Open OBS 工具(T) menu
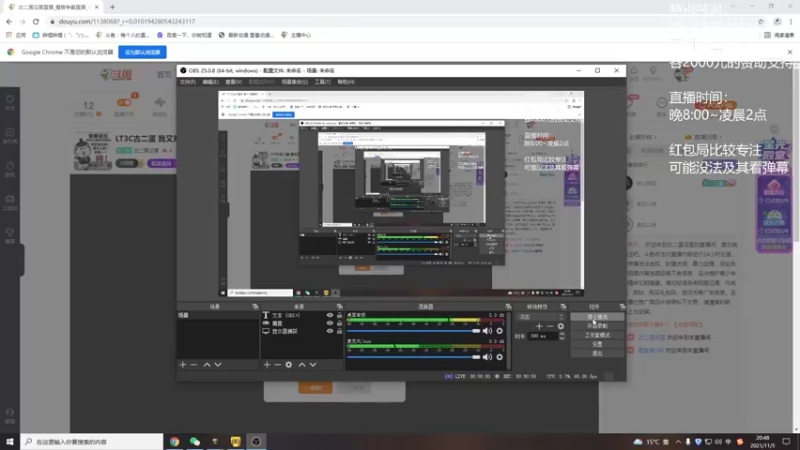 (x=322, y=82)
